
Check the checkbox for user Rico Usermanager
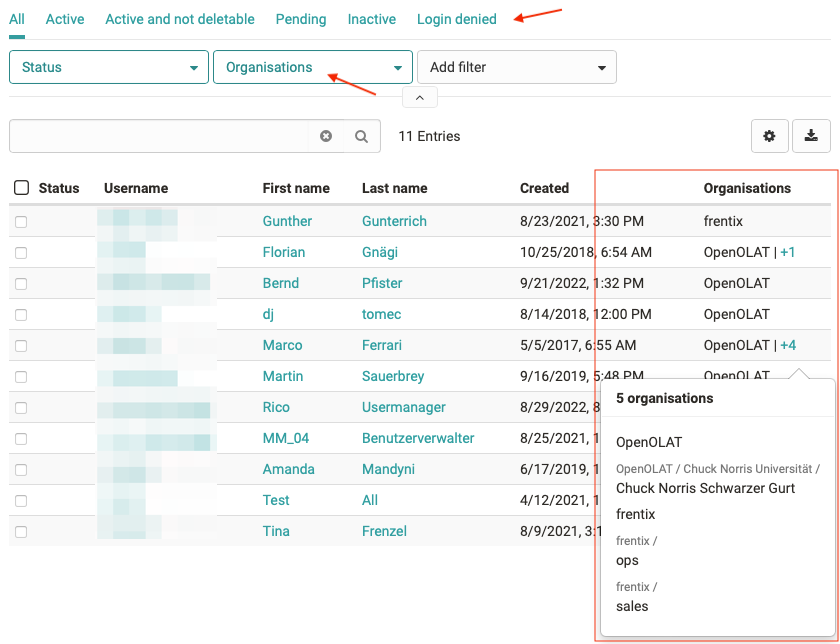click(x=21, y=407)
